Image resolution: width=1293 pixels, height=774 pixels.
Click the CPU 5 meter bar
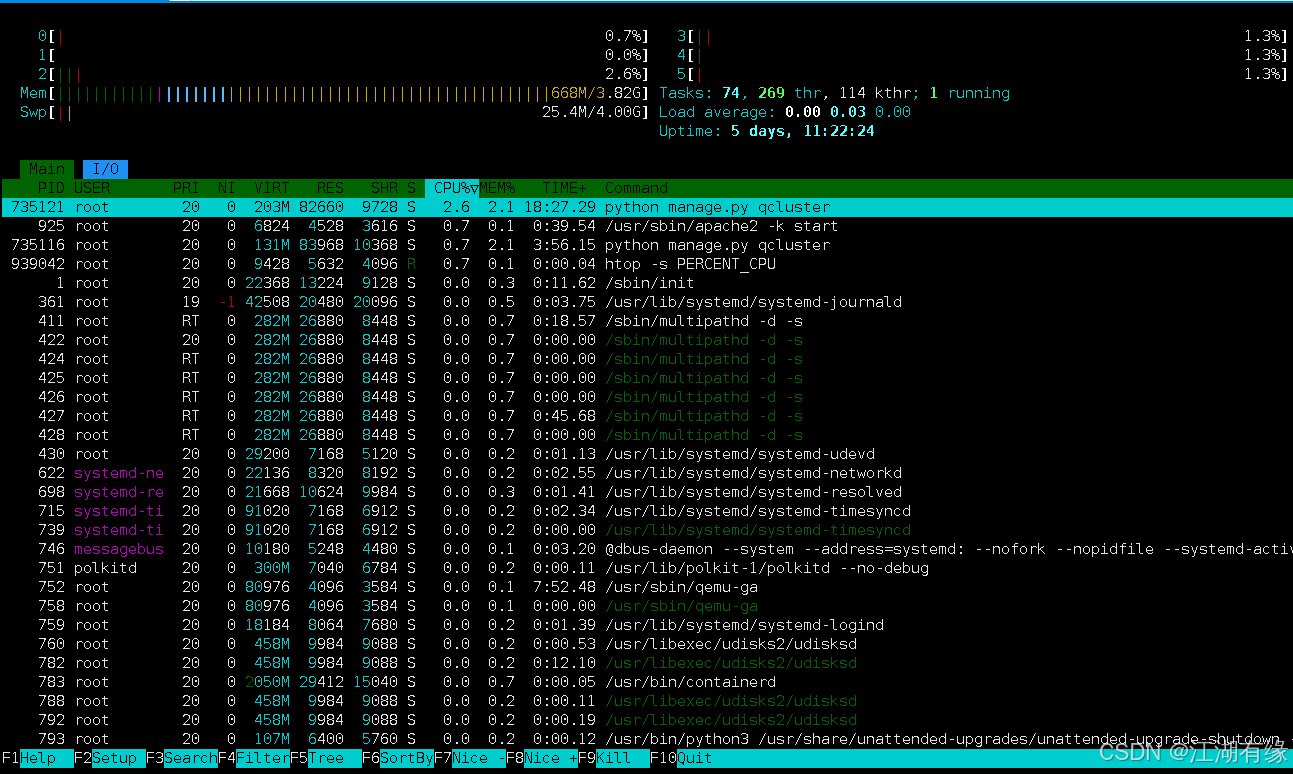point(982,74)
